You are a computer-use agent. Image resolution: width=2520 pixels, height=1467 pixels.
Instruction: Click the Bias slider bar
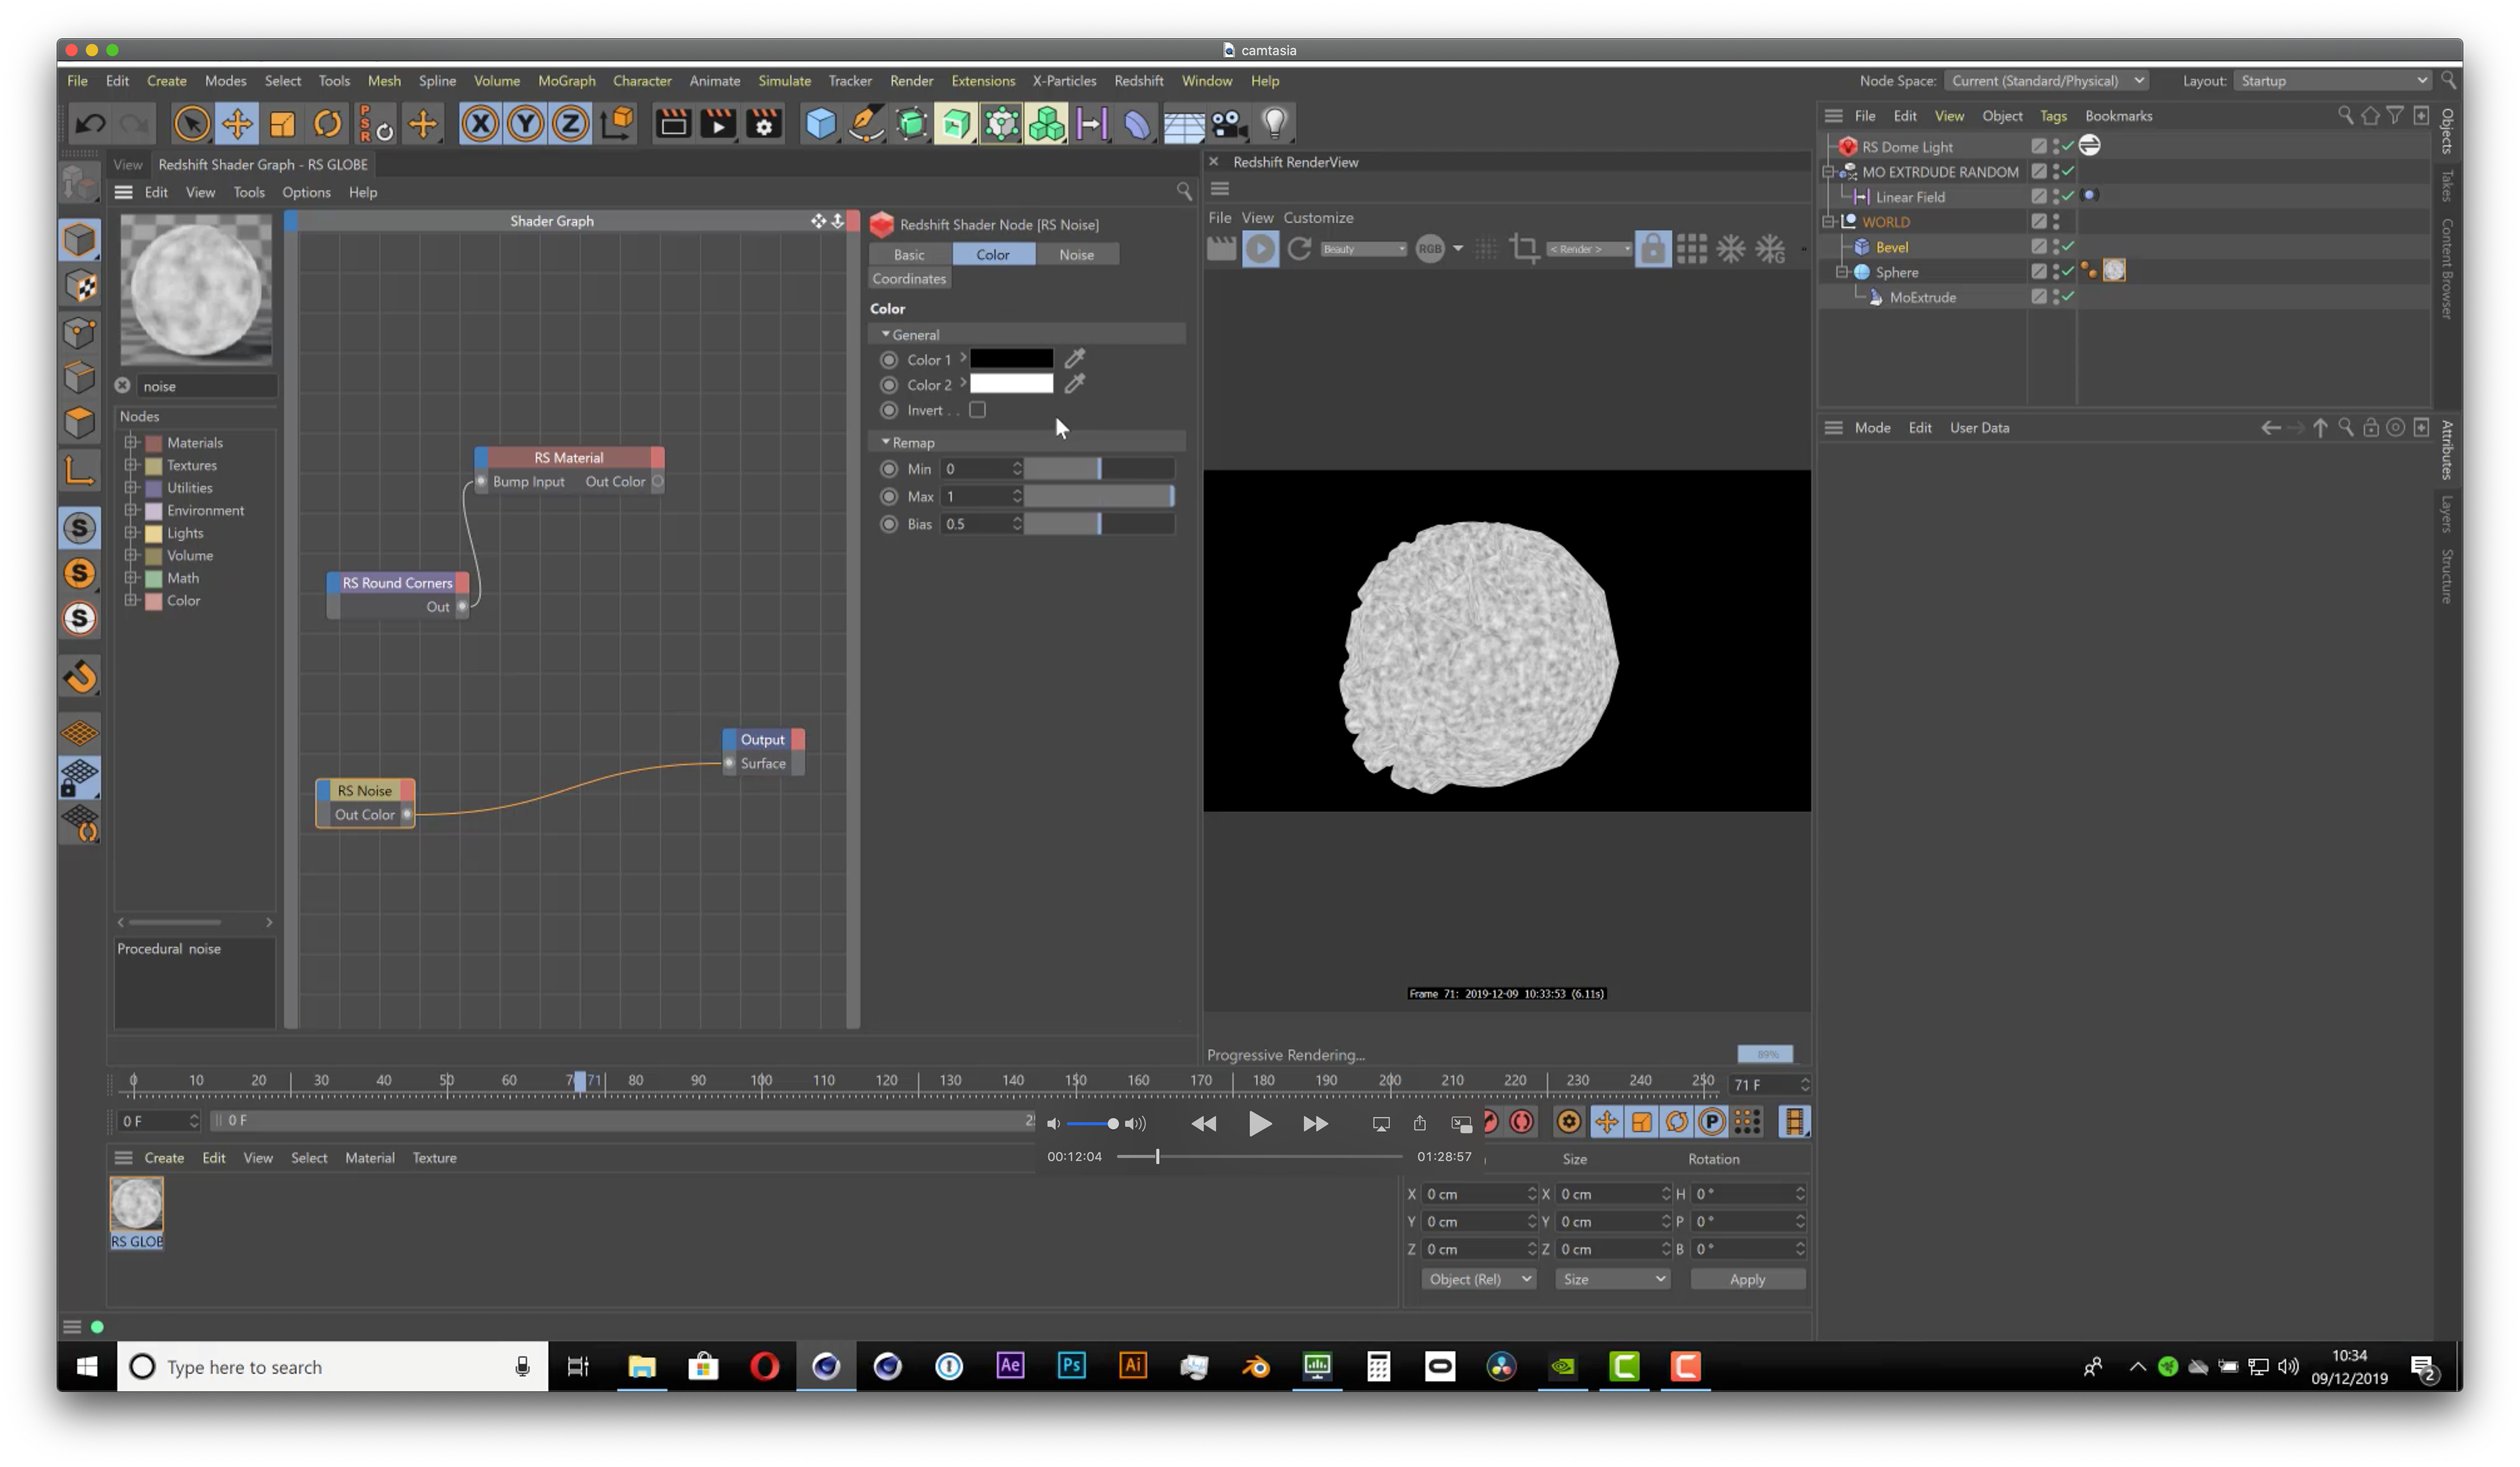click(x=1099, y=524)
